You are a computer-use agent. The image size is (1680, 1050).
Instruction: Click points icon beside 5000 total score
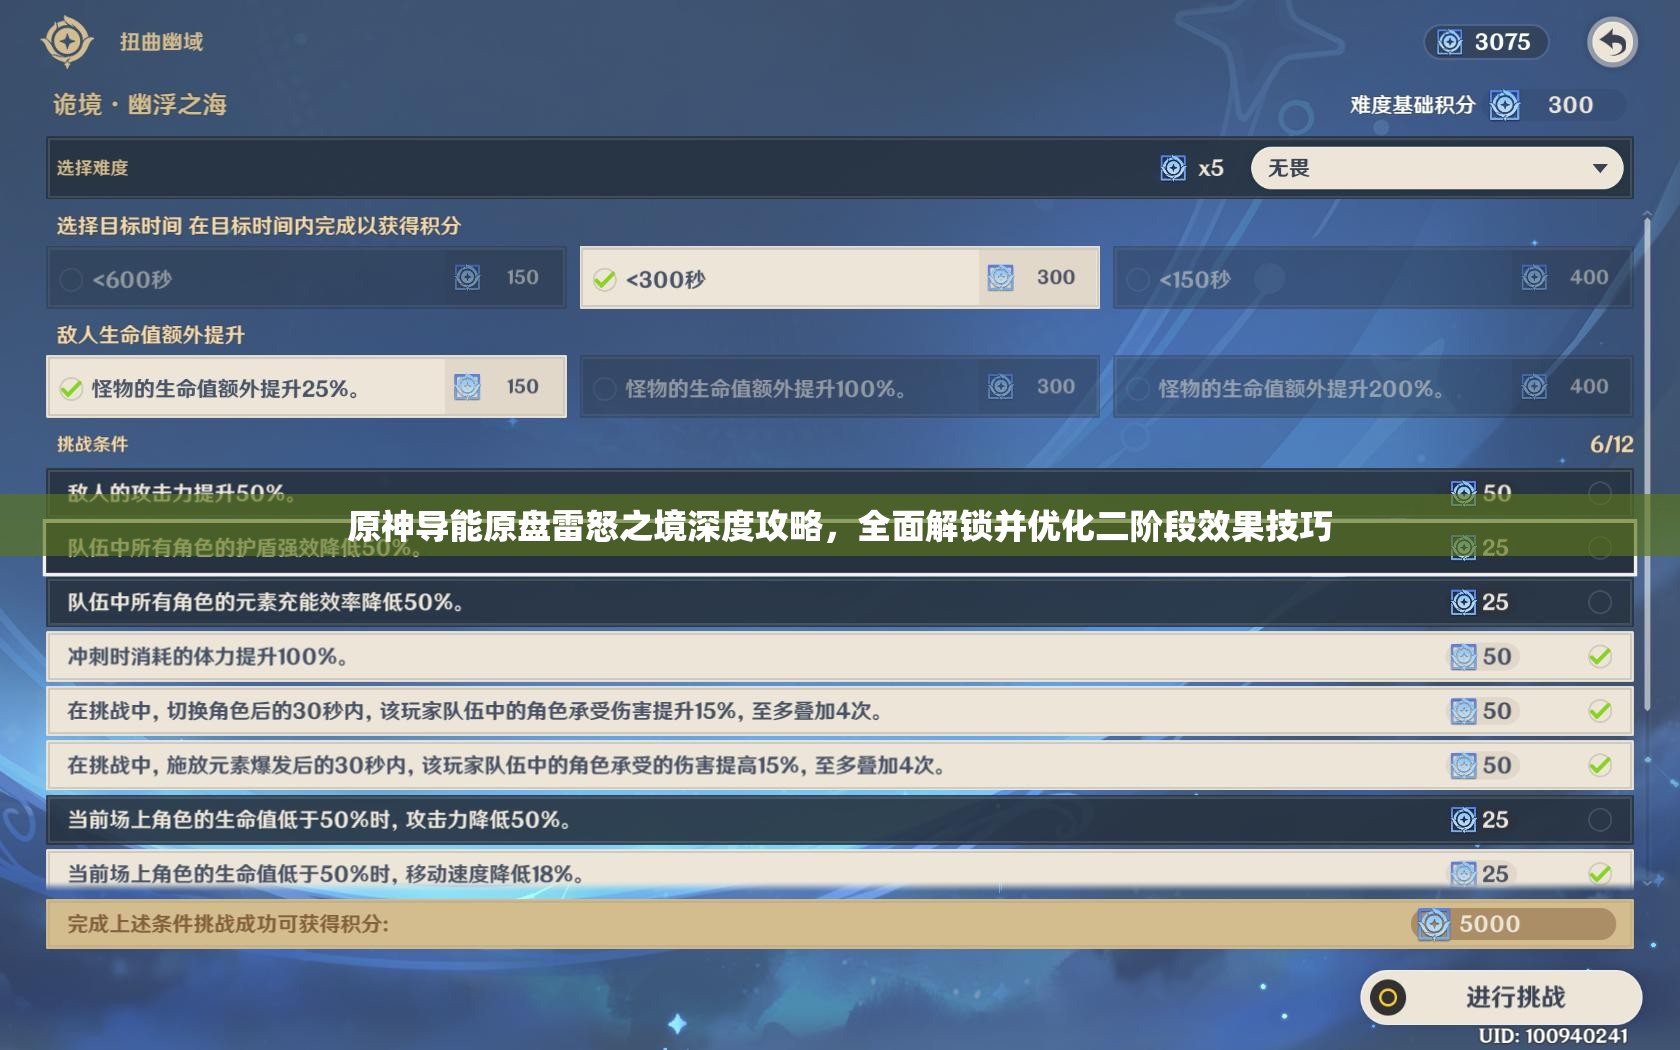tap(1434, 924)
